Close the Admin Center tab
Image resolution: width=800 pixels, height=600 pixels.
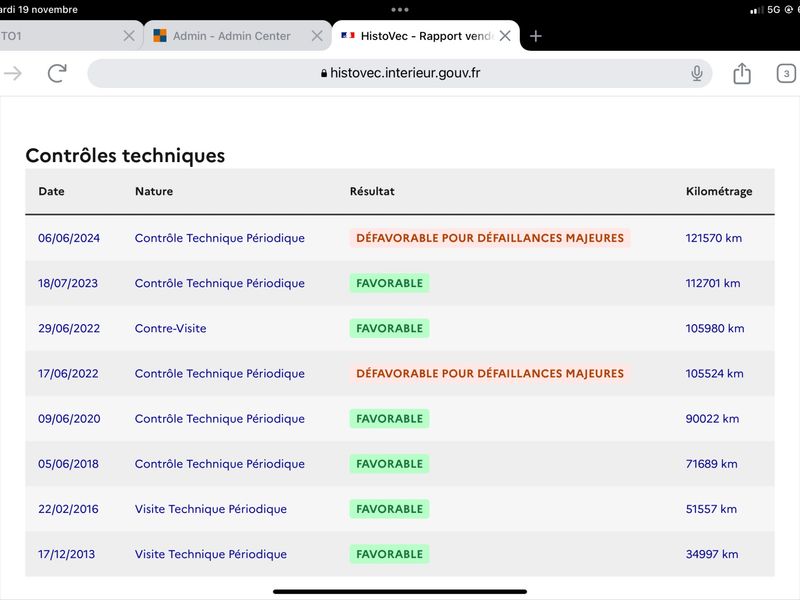tap(317, 36)
